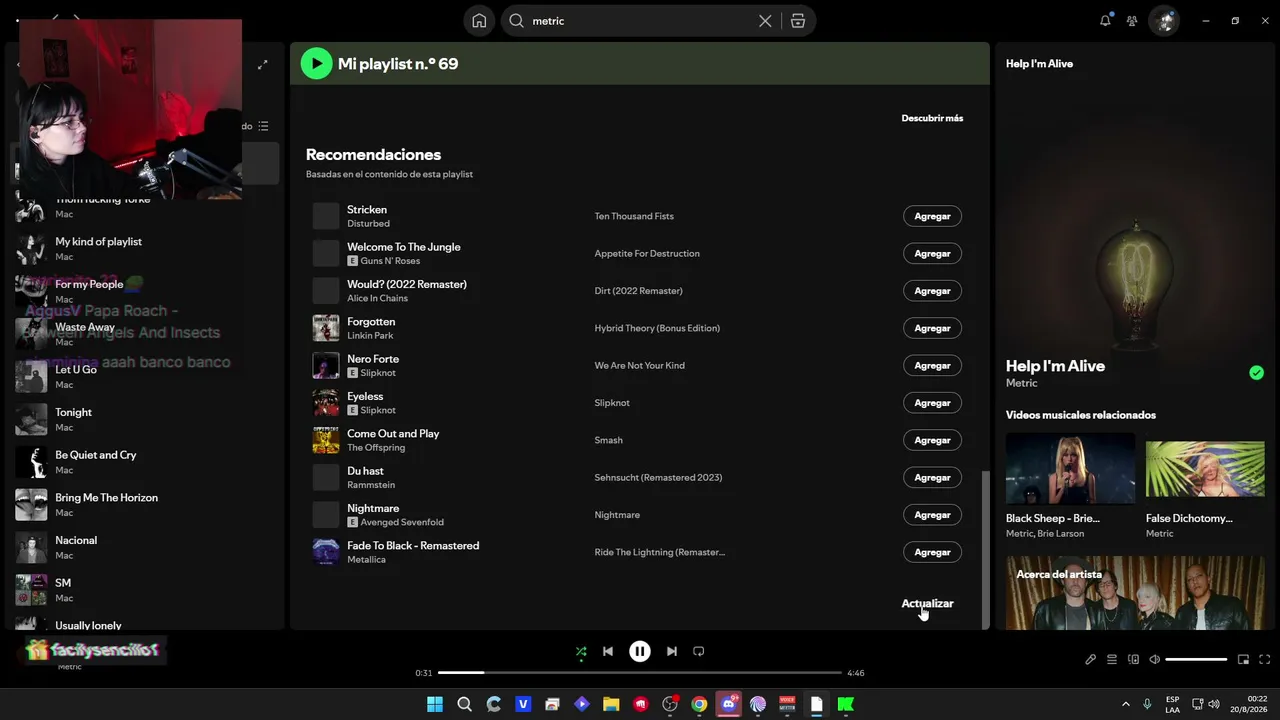Open Discord from the taskbar
The image size is (1280, 720).
(x=729, y=705)
